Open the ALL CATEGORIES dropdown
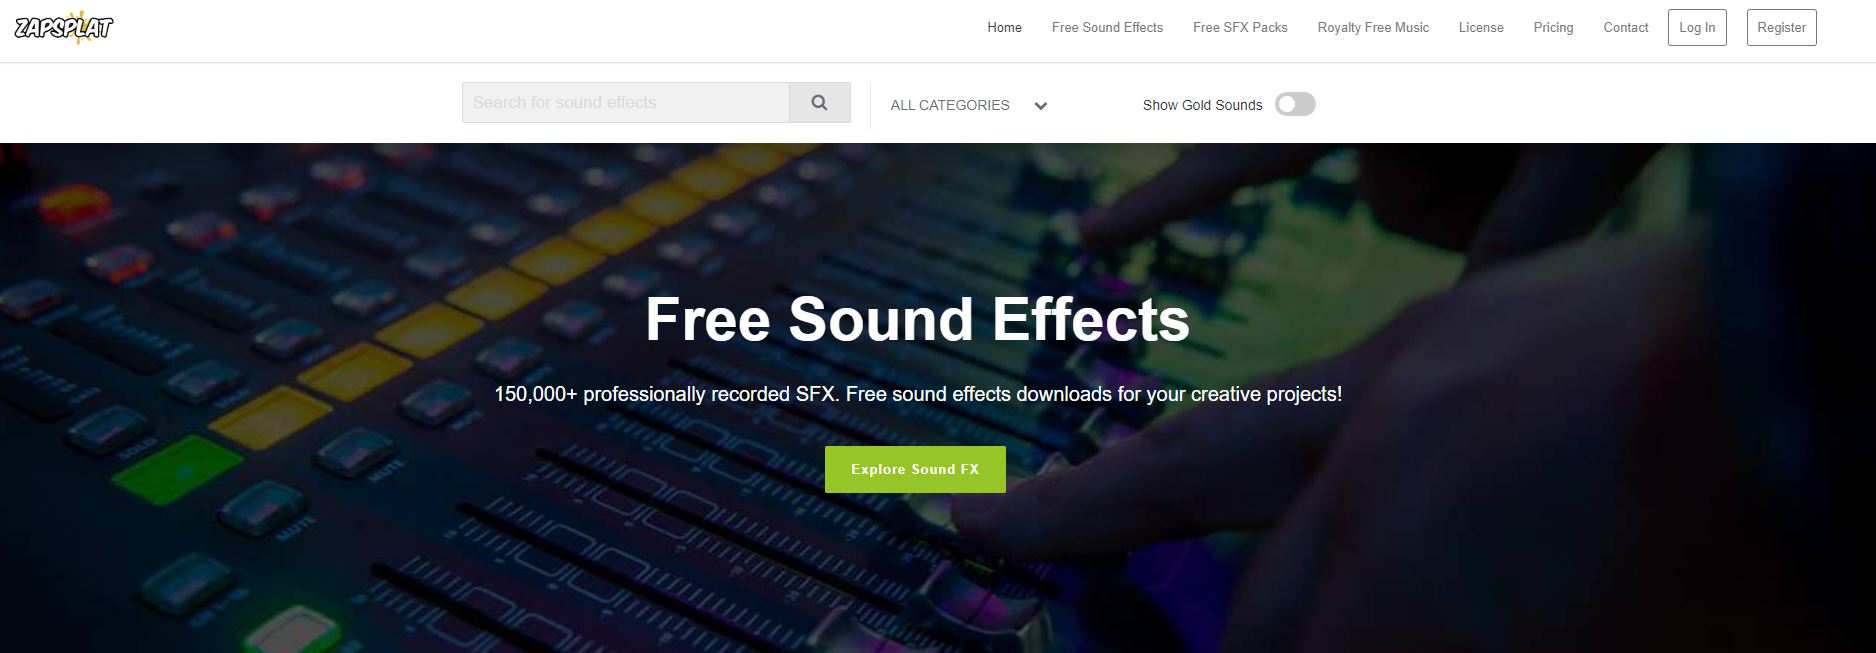The width and height of the screenshot is (1876, 653). (969, 105)
